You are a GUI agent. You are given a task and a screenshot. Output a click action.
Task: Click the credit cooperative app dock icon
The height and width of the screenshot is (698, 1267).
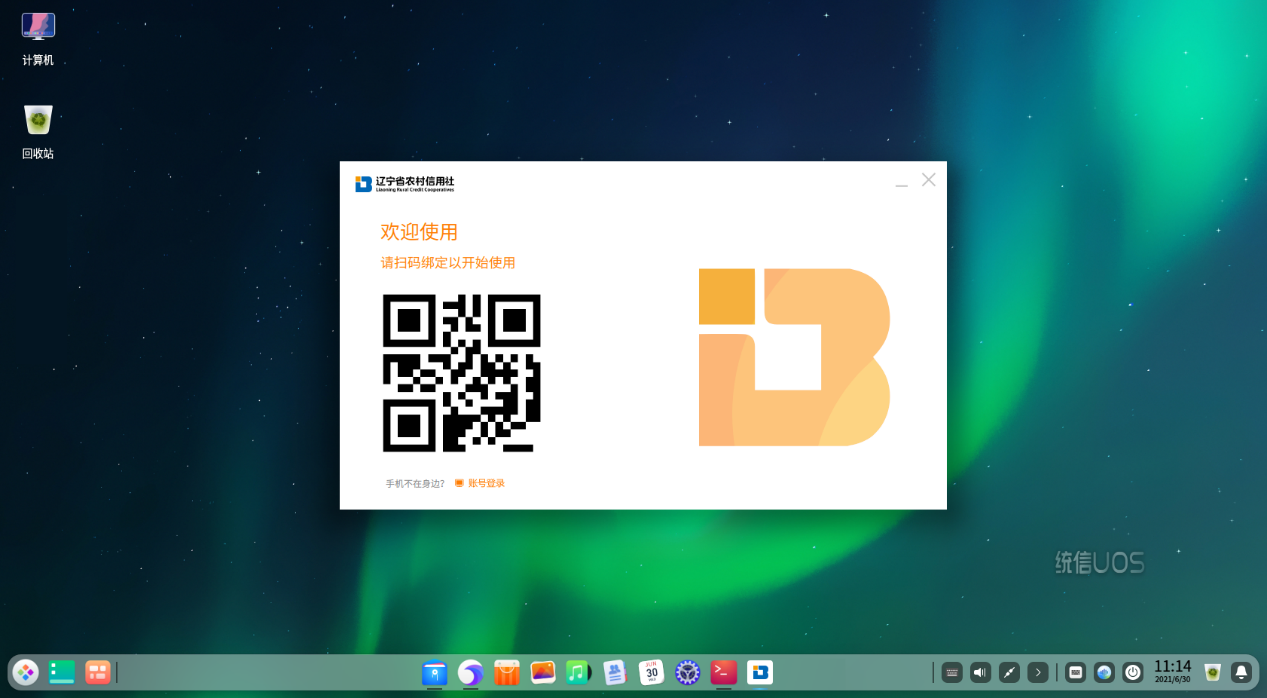(760, 673)
